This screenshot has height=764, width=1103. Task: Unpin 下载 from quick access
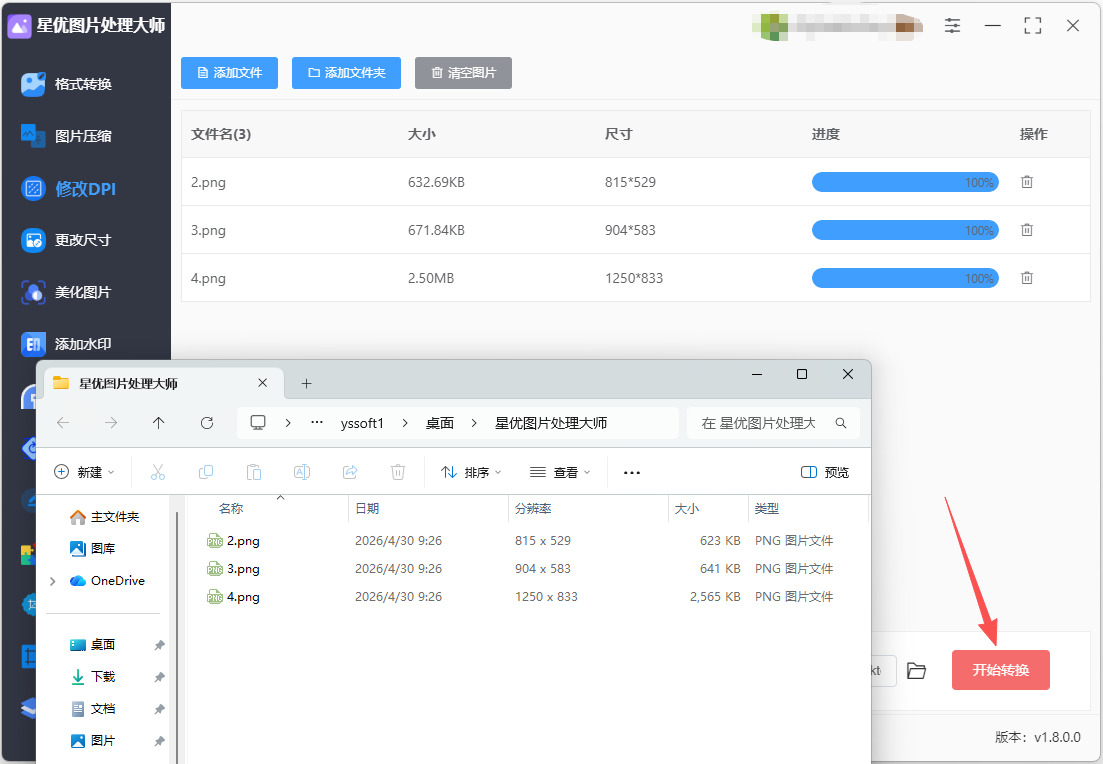pos(160,677)
